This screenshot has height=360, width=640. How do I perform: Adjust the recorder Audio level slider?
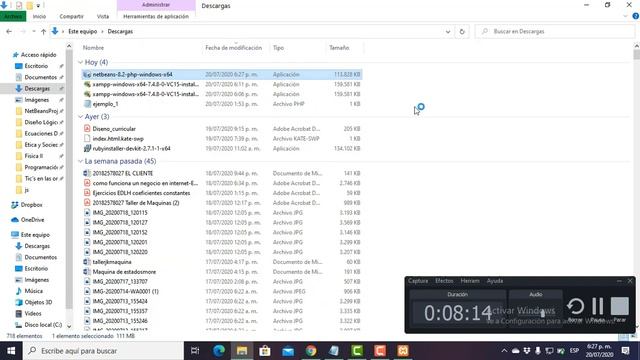pos(542,313)
